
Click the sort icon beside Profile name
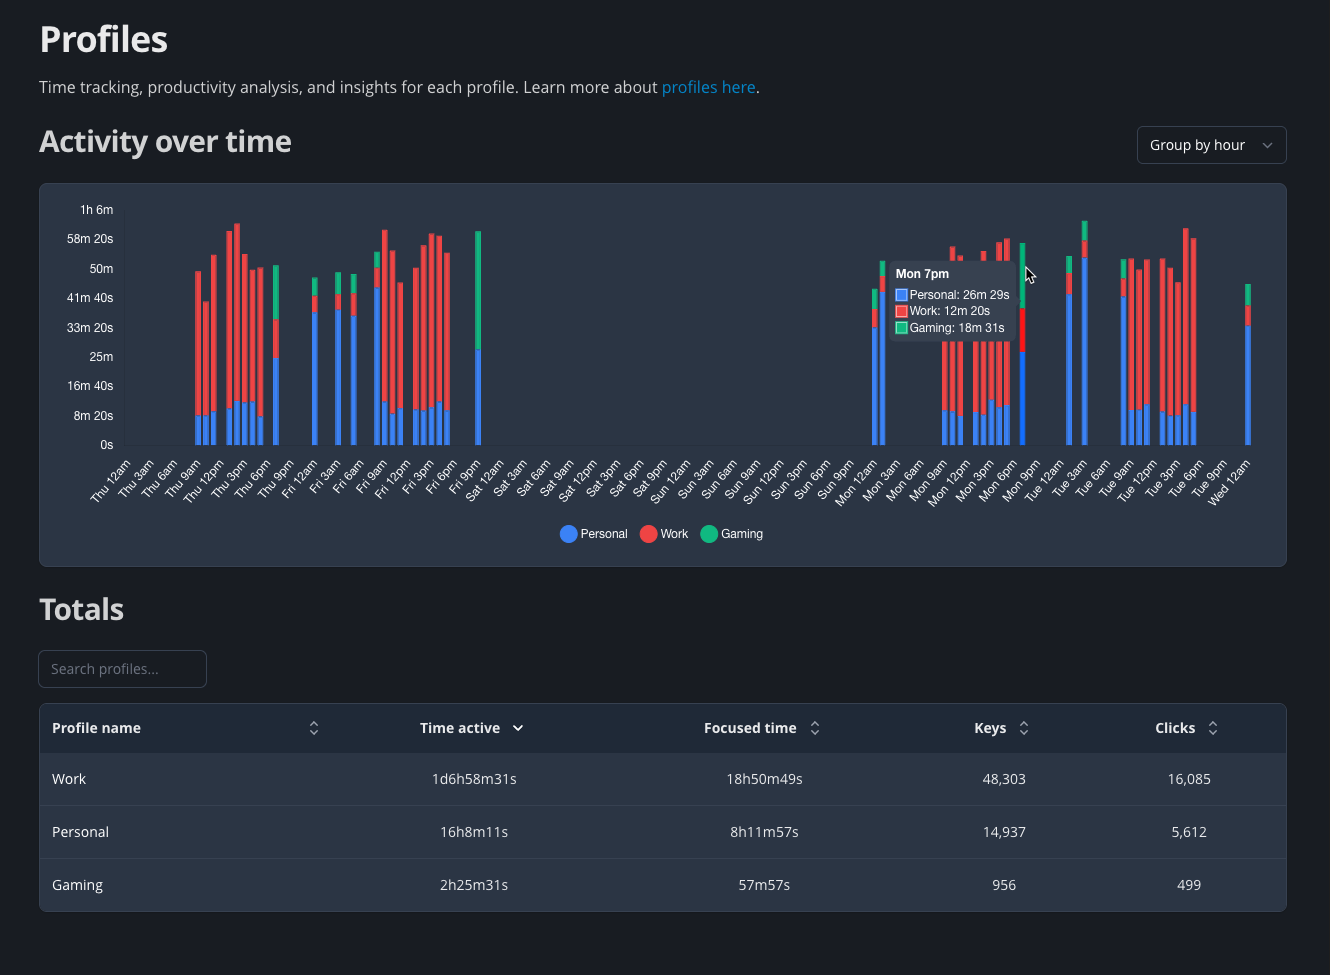[x=314, y=728]
